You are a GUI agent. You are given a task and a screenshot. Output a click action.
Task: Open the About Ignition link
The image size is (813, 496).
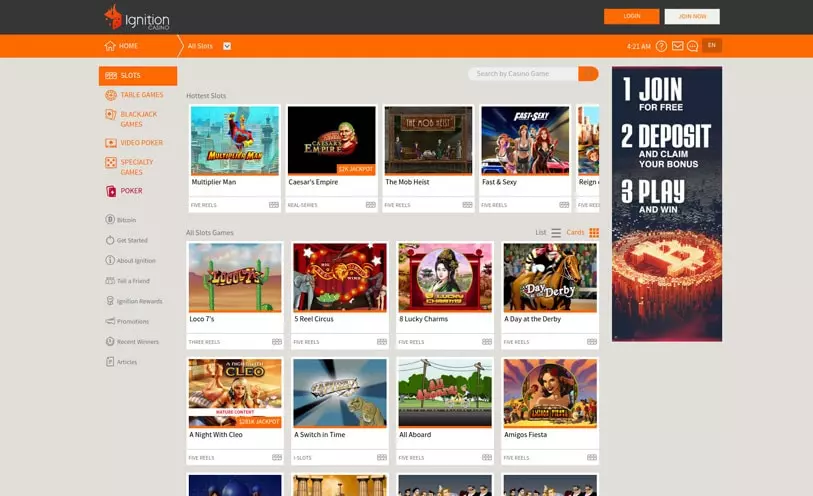pos(136,261)
